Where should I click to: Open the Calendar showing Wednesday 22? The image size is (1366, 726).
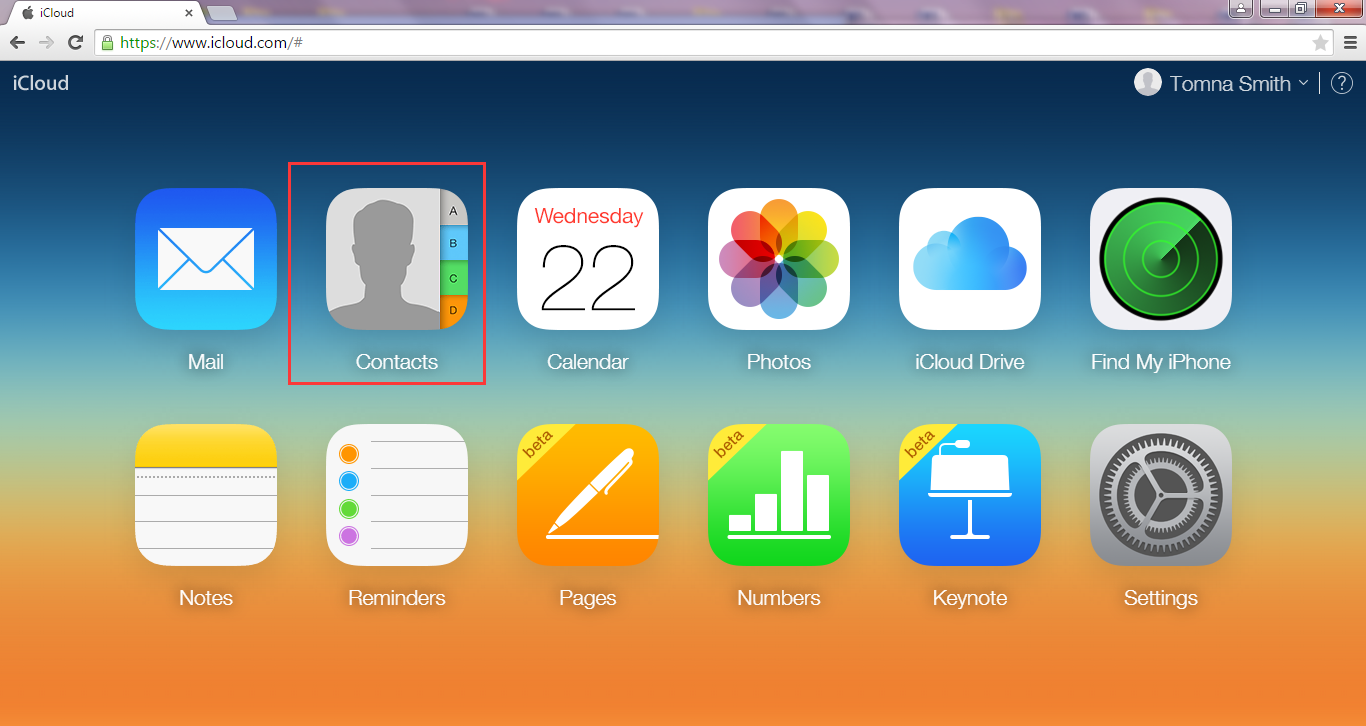[587, 259]
